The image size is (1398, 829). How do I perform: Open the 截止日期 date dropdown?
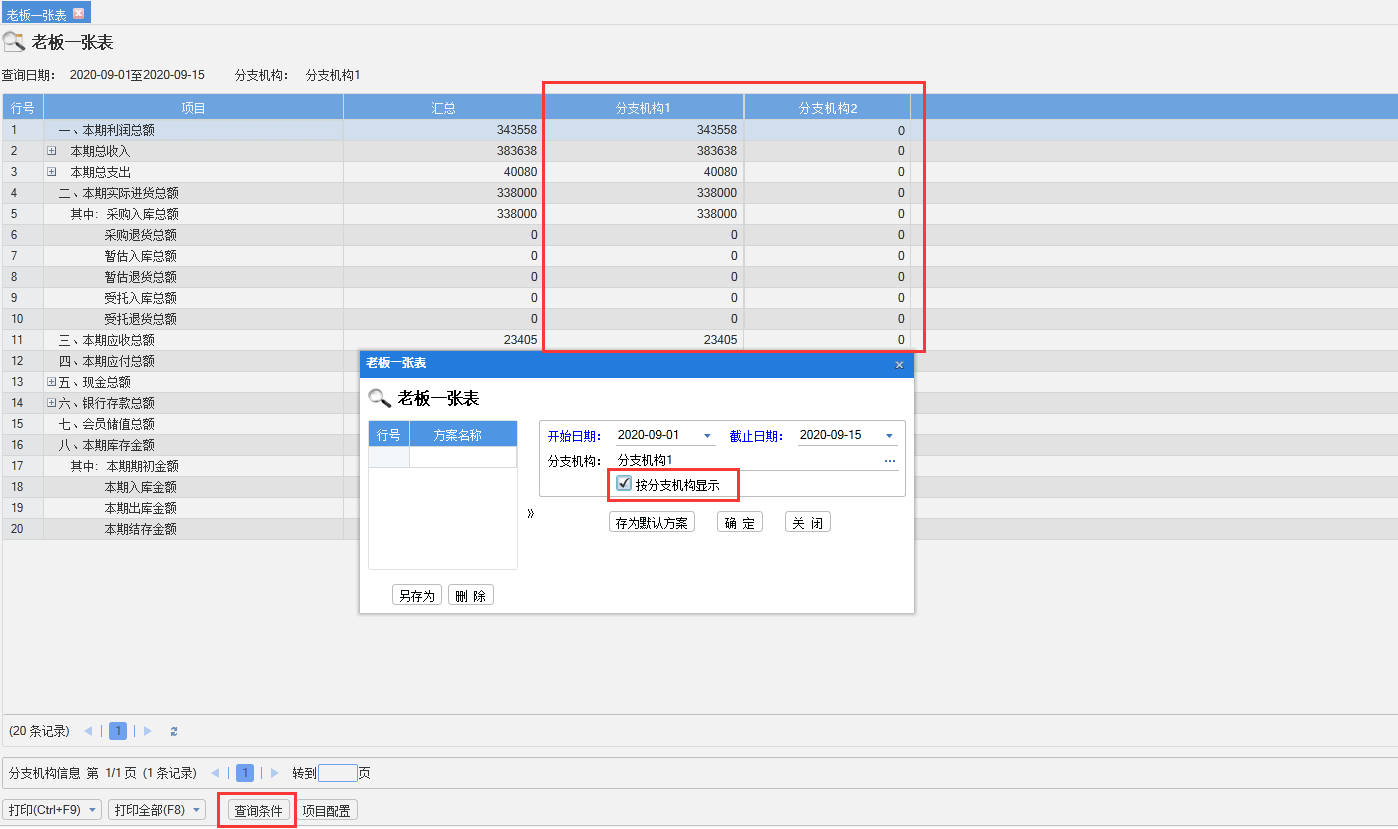click(889, 436)
